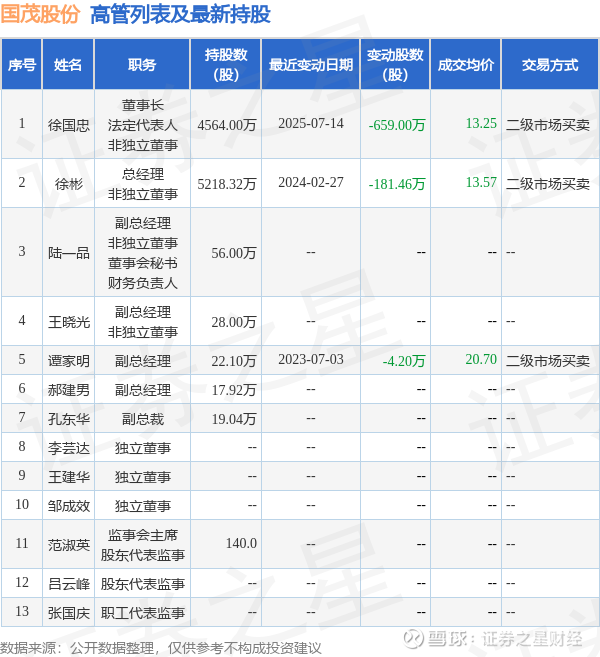Click the data source disclaimer at bottom
Image resolution: width=600 pixels, height=657 pixels.
pyautogui.click(x=160, y=647)
